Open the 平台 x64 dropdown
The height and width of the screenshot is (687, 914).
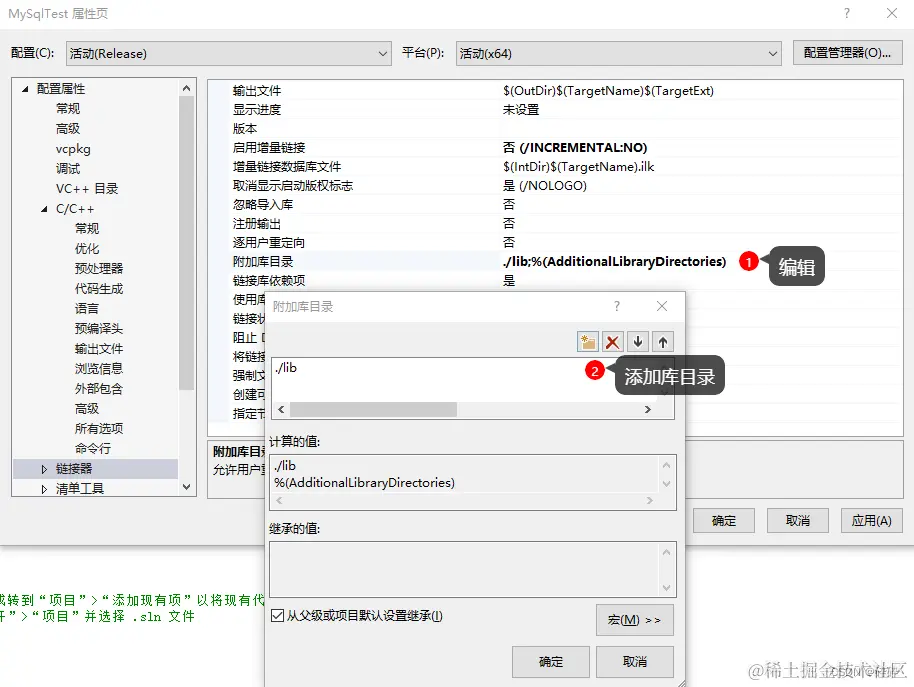point(618,54)
